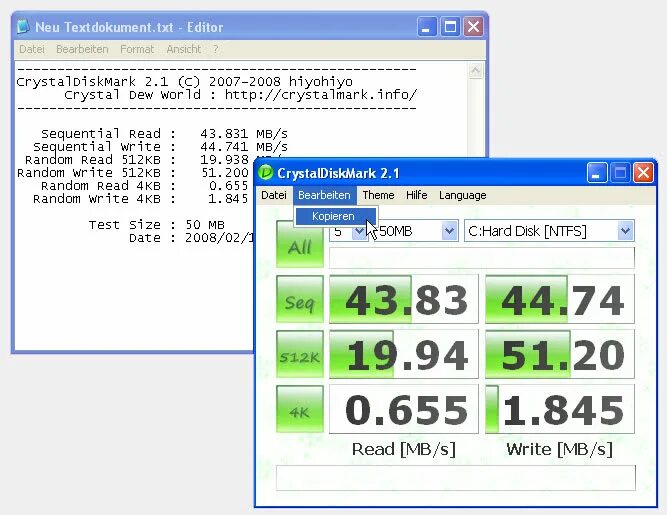The height and width of the screenshot is (515, 667).
Task: Open the C:Hard Disk [NTFS] drive dropdown
Action: (549, 231)
